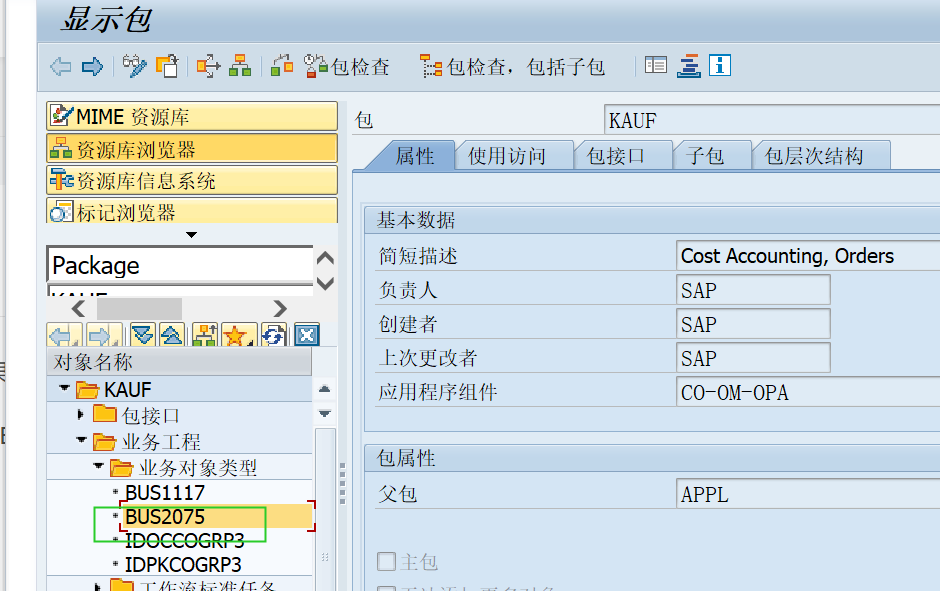Expand the 包接口 tree node
Screen dimensions: 940x591
click(x=83, y=416)
